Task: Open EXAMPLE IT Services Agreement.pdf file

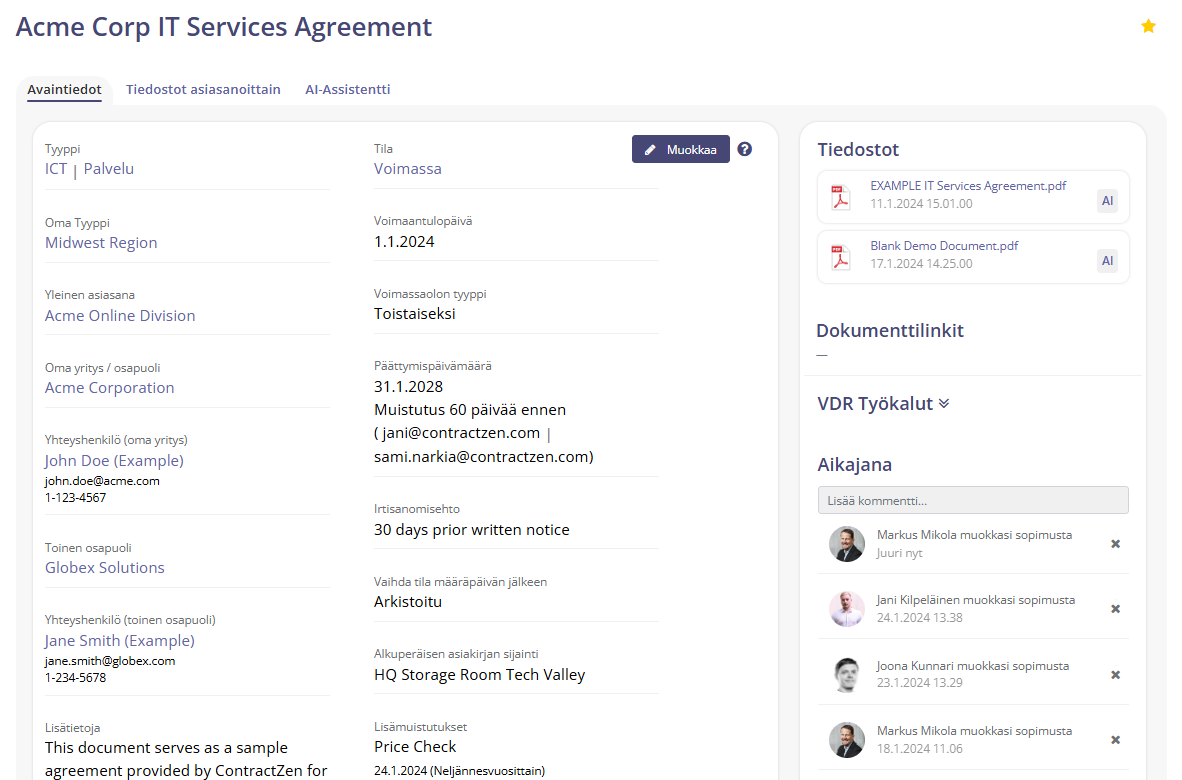Action: pyautogui.click(x=968, y=186)
